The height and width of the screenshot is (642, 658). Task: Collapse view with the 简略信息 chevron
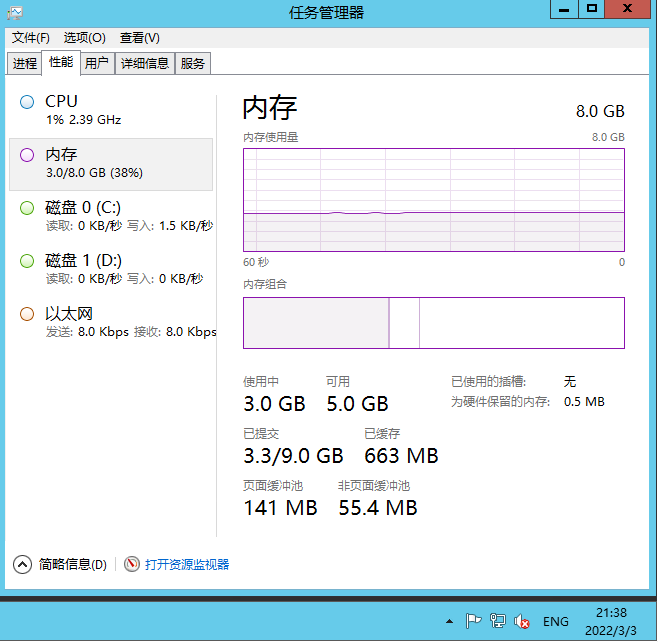coord(22,564)
